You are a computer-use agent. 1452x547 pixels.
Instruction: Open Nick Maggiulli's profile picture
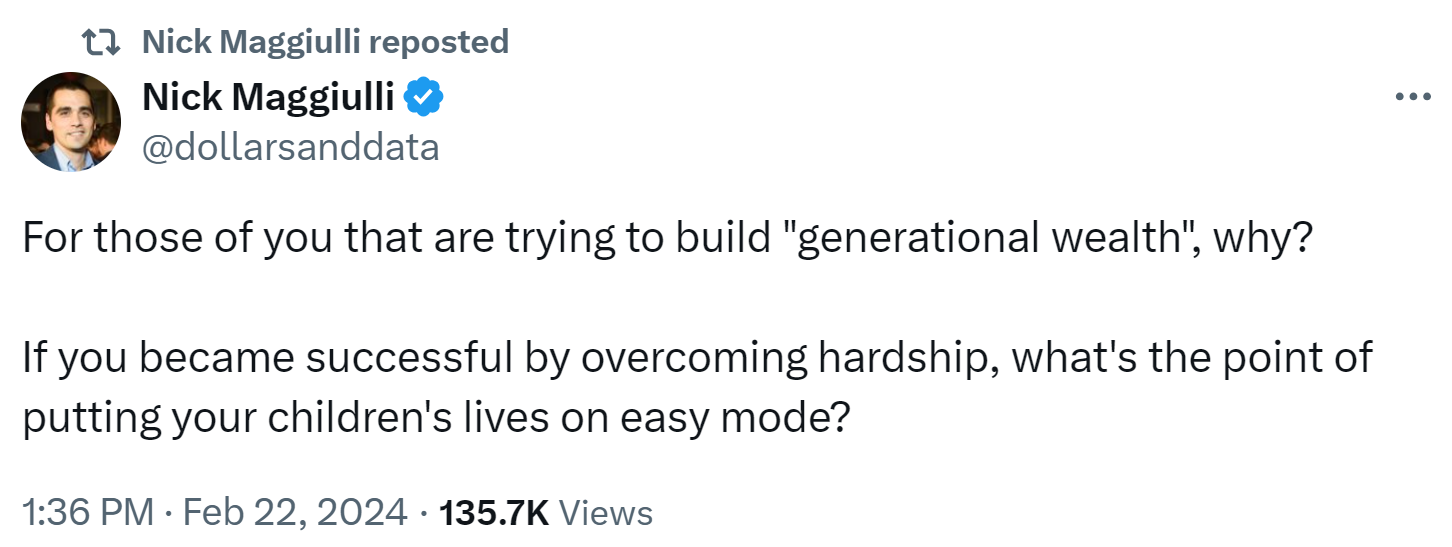tap(71, 122)
